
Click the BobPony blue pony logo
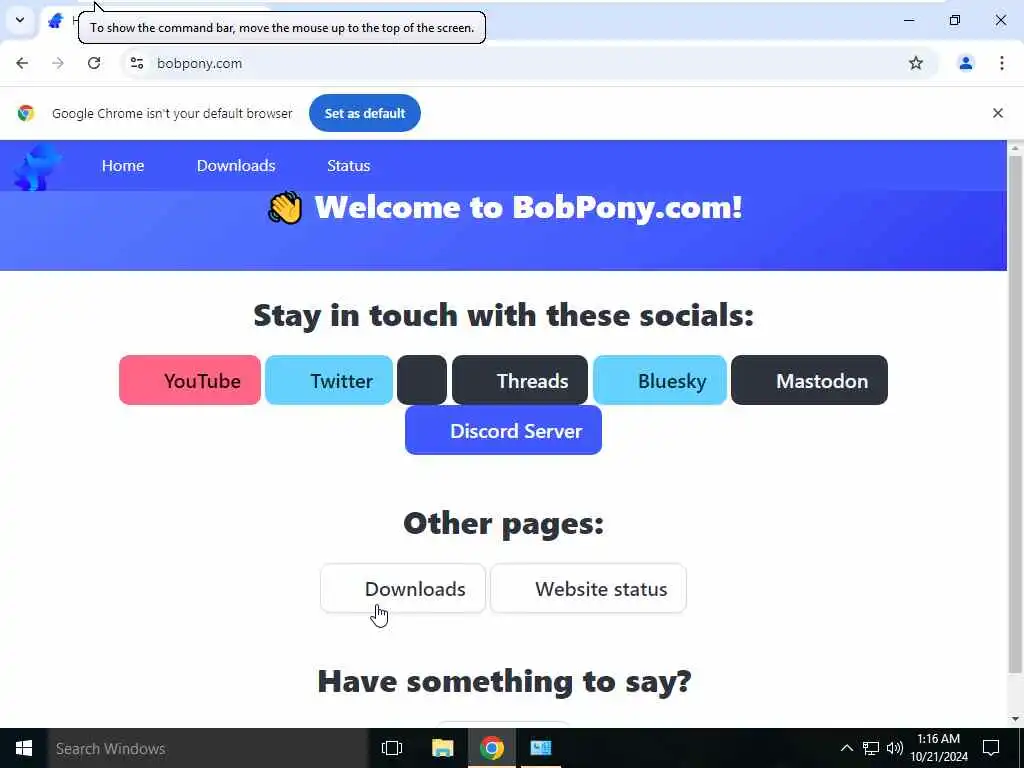click(37, 167)
